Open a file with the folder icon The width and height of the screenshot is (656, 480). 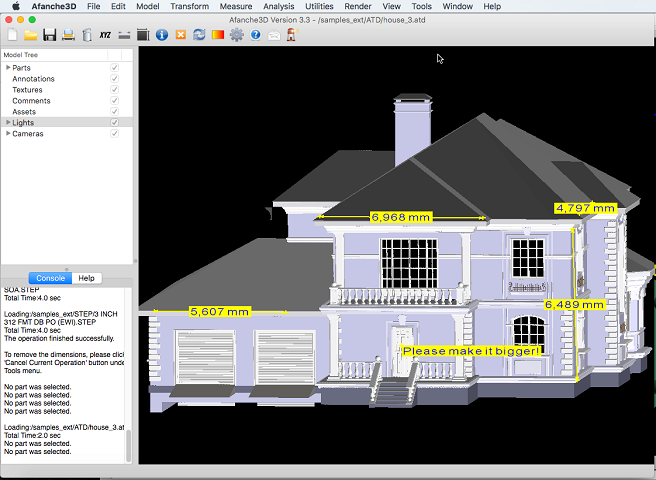[31, 35]
